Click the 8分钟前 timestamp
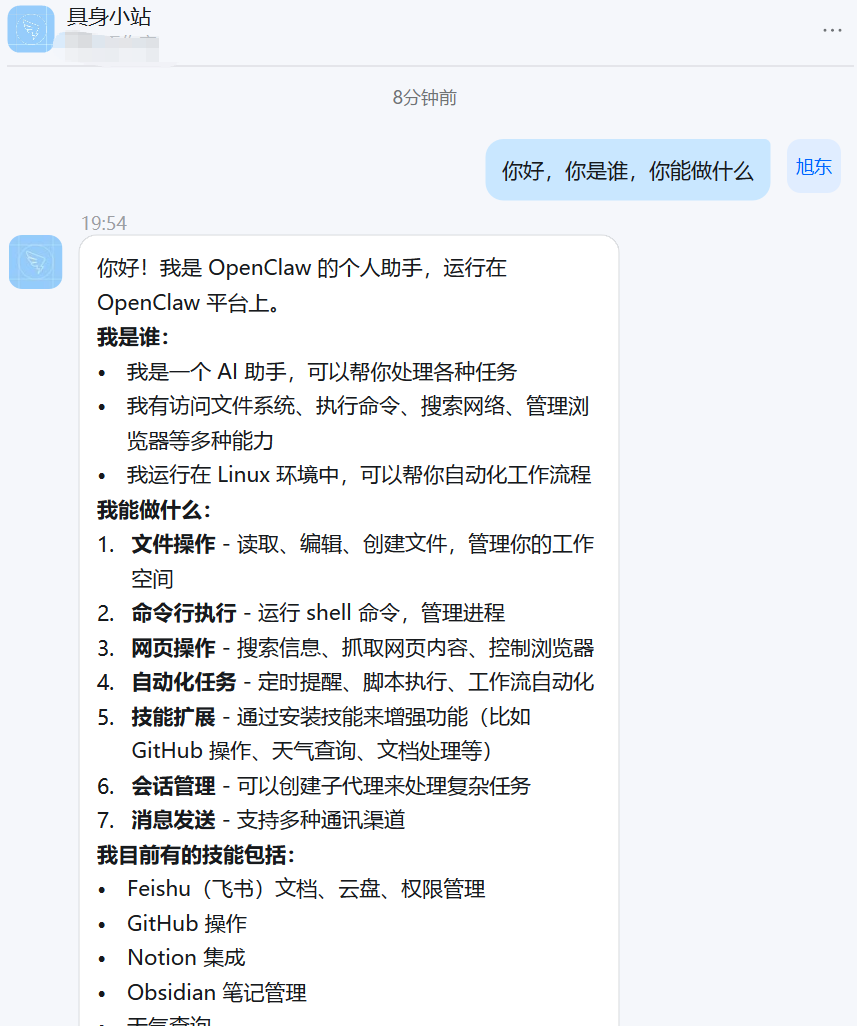This screenshot has height=1026, width=857. pyautogui.click(x=425, y=97)
